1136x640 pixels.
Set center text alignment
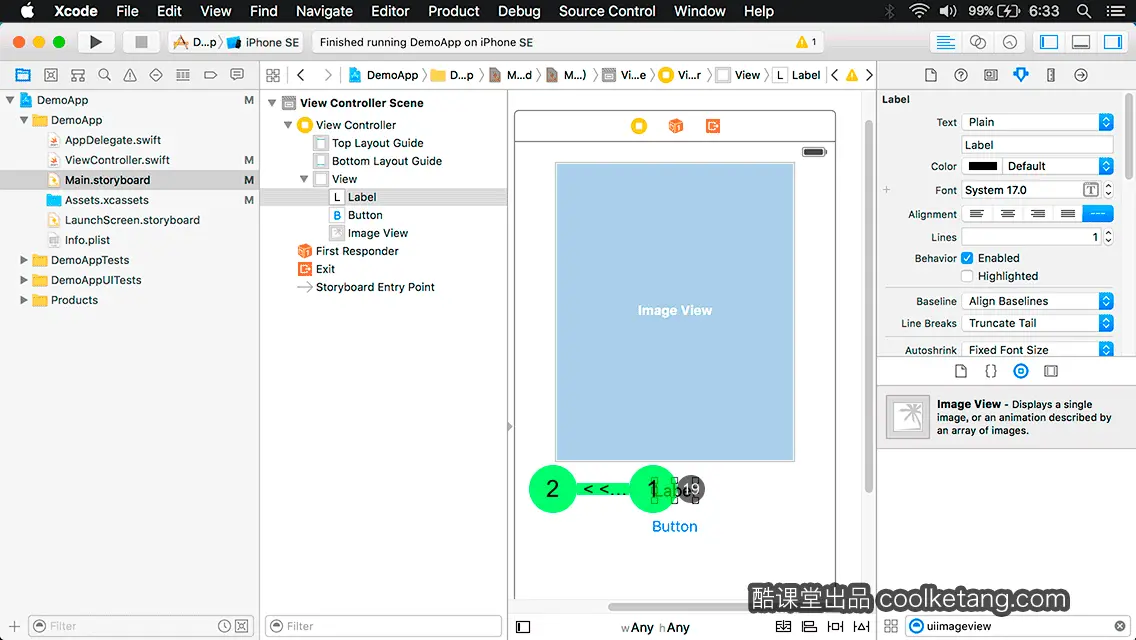click(x=1007, y=214)
